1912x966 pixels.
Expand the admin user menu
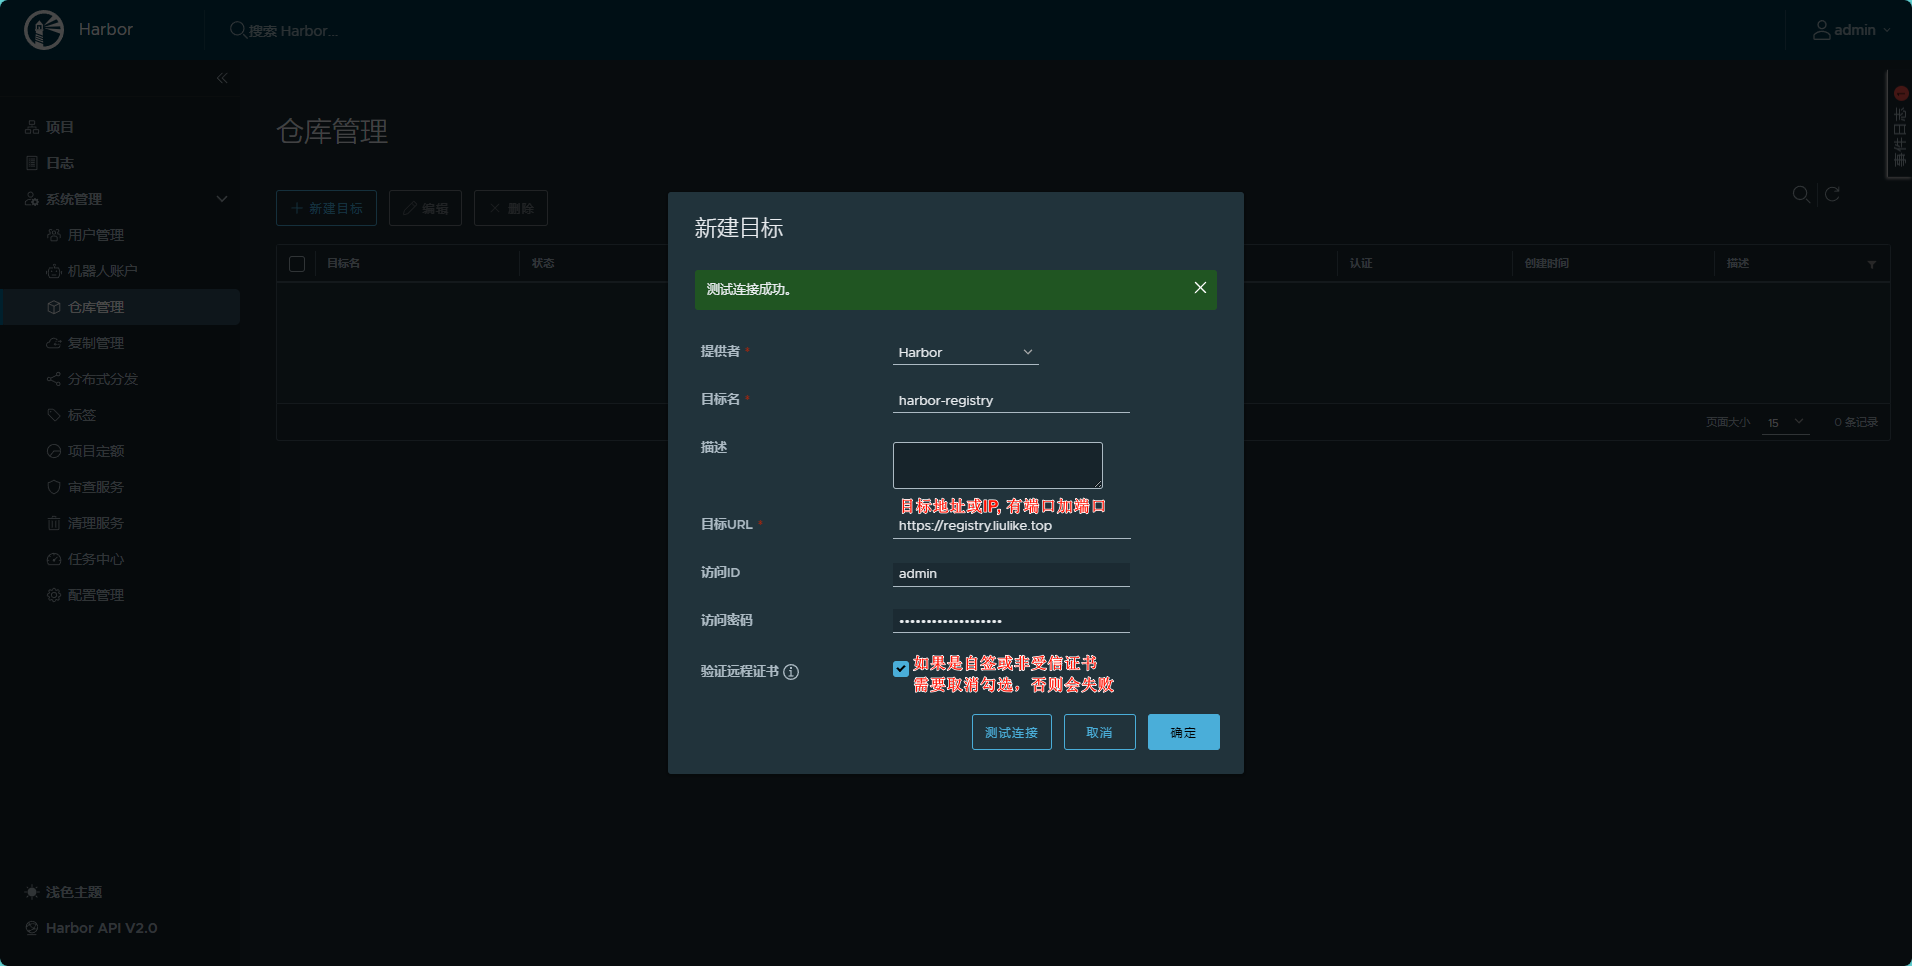coord(1852,30)
